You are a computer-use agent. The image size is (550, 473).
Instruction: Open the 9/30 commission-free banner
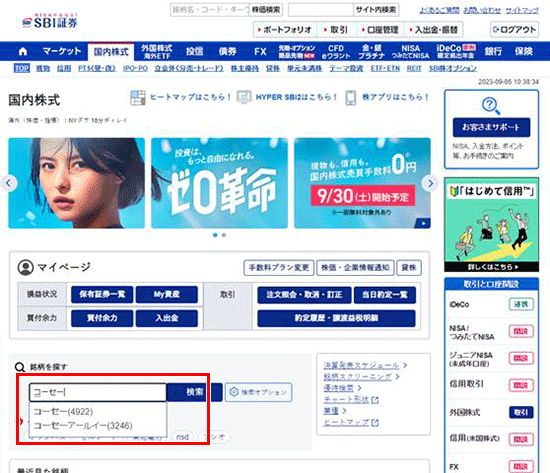[x=362, y=183]
